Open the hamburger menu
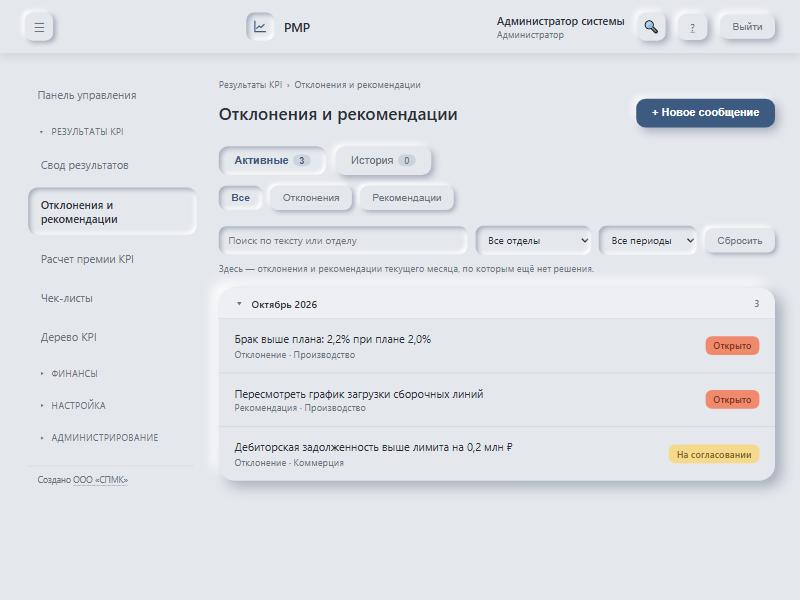Viewport: 800px width, 600px height. coord(39,27)
